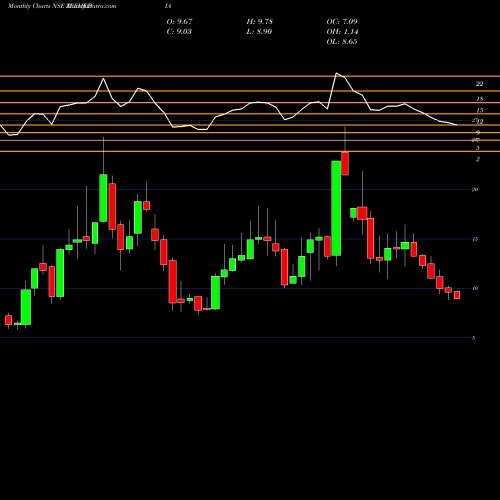Screen dimensions: 500x500
Task: Click the highest peak of the white indicator line
Action: coord(336,73)
